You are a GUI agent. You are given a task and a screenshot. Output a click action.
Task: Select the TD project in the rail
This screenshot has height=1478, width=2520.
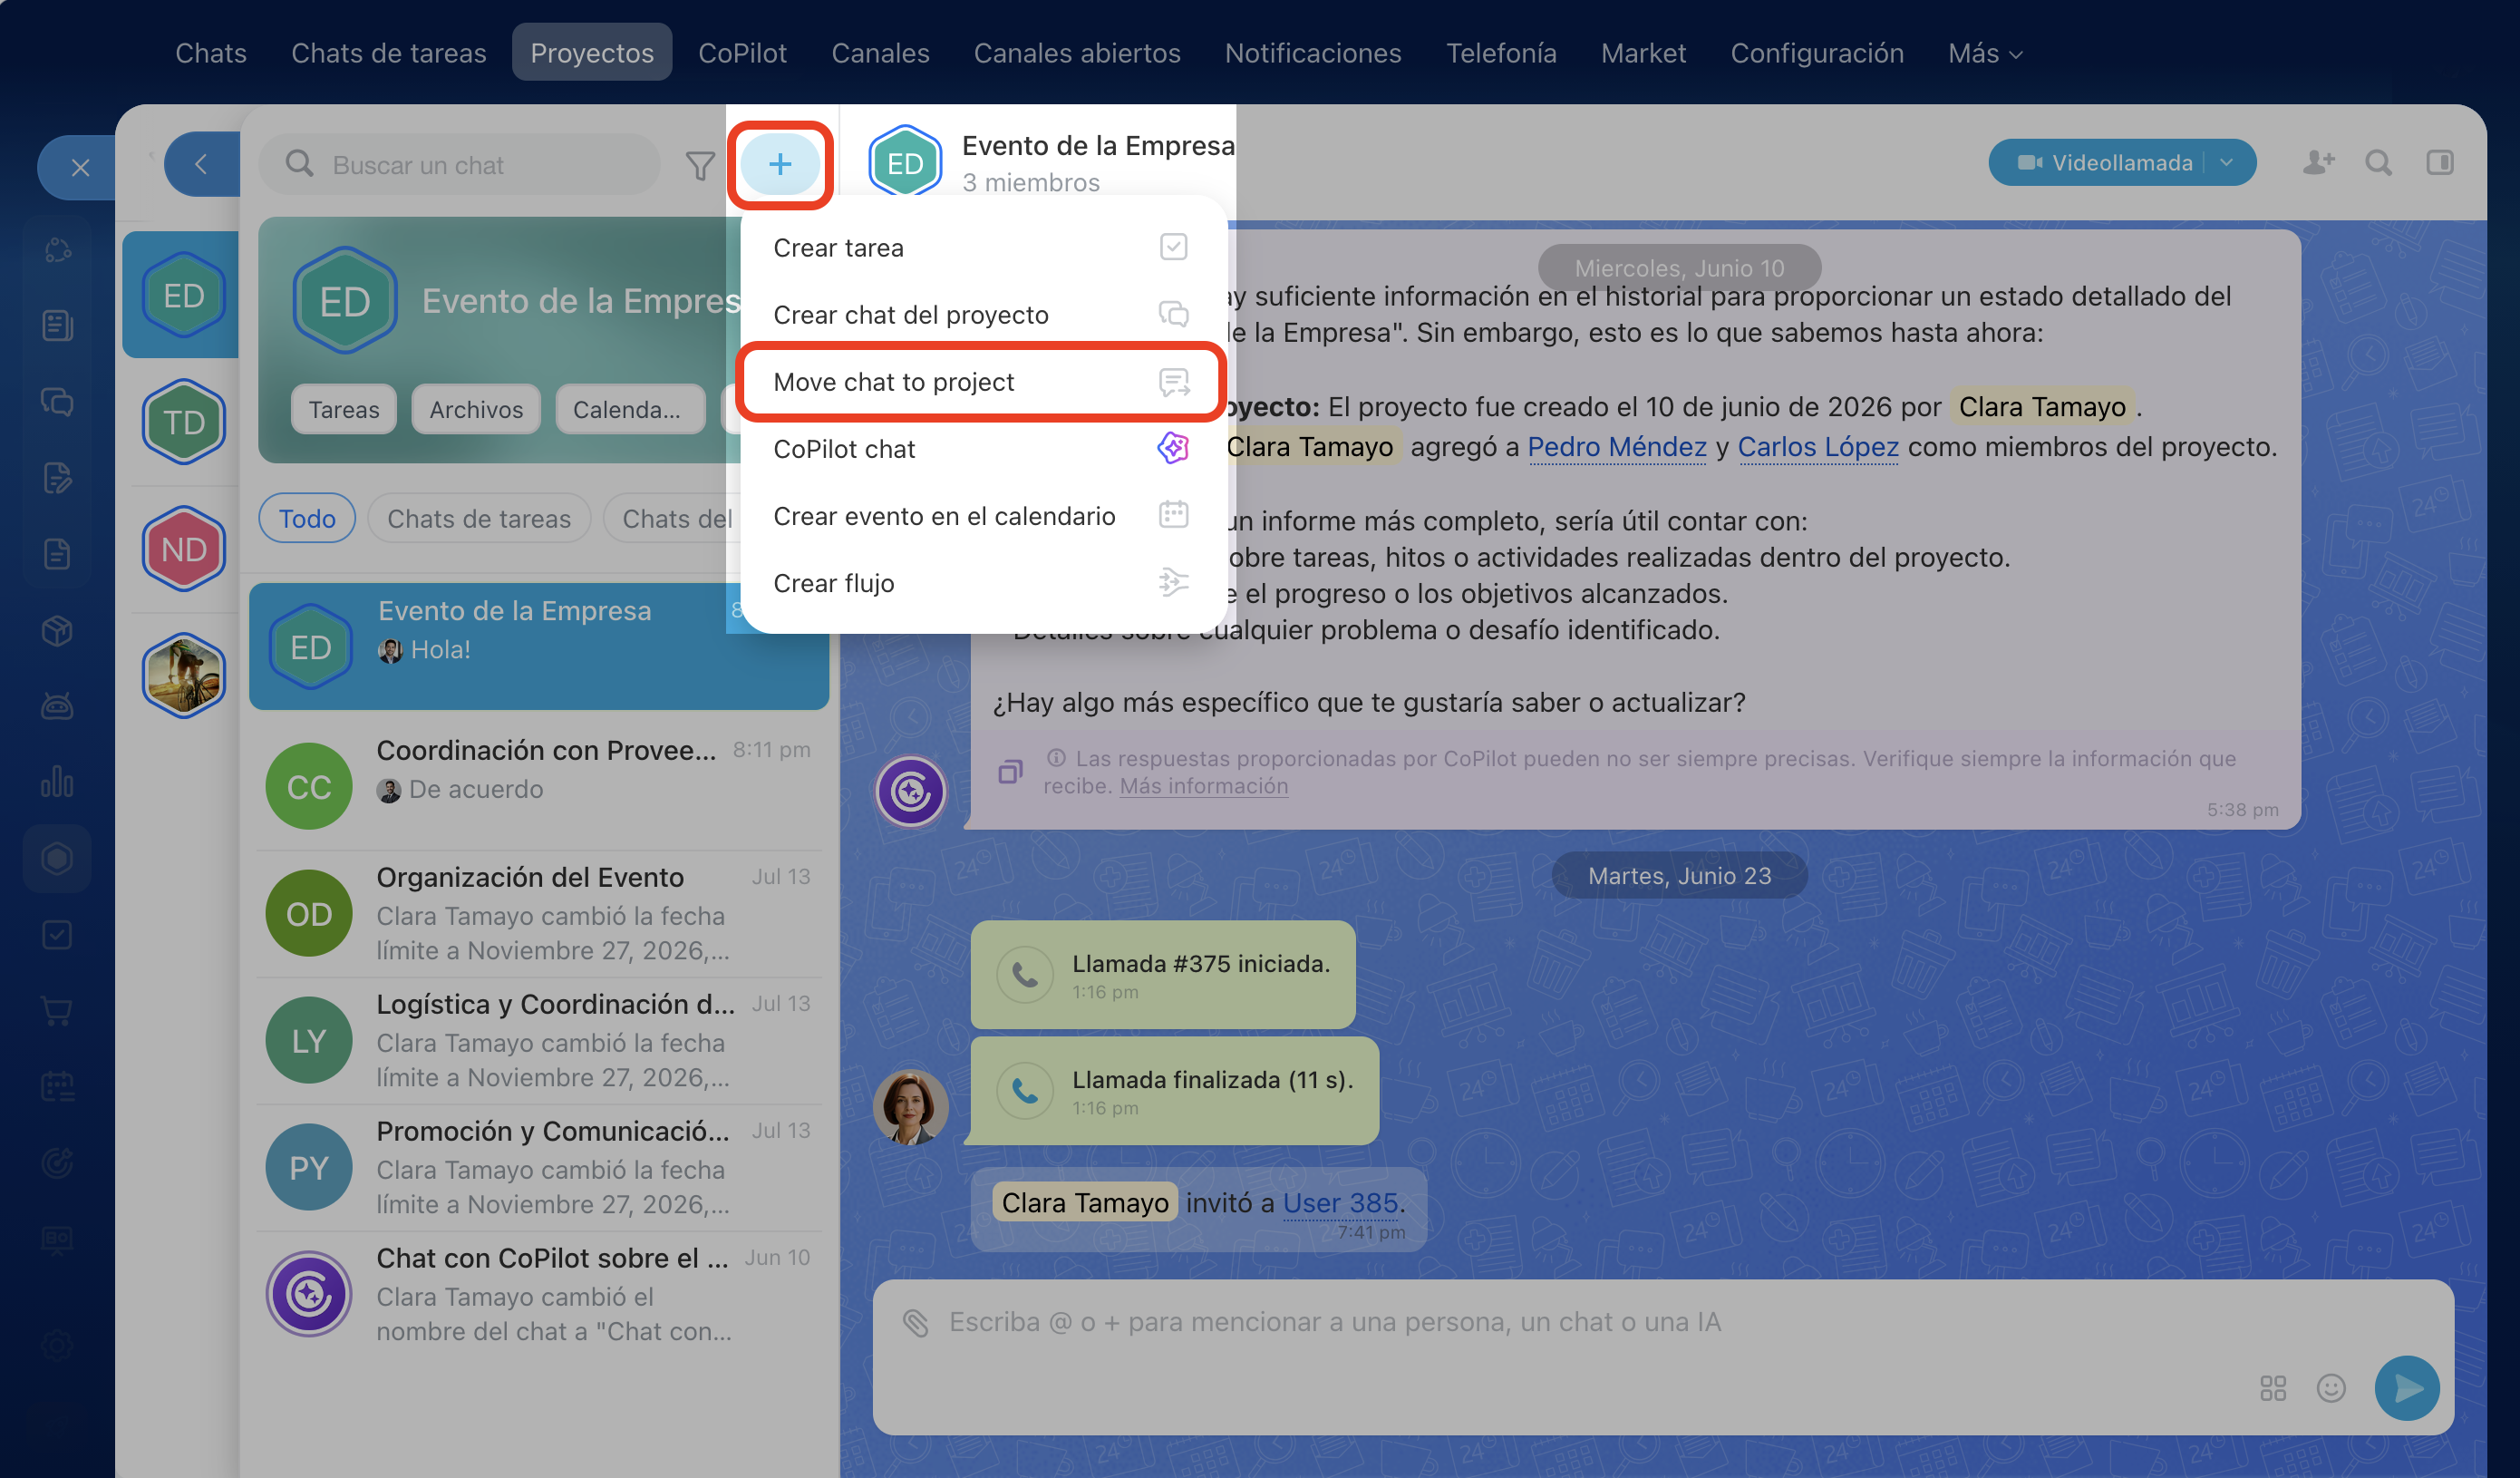point(184,422)
